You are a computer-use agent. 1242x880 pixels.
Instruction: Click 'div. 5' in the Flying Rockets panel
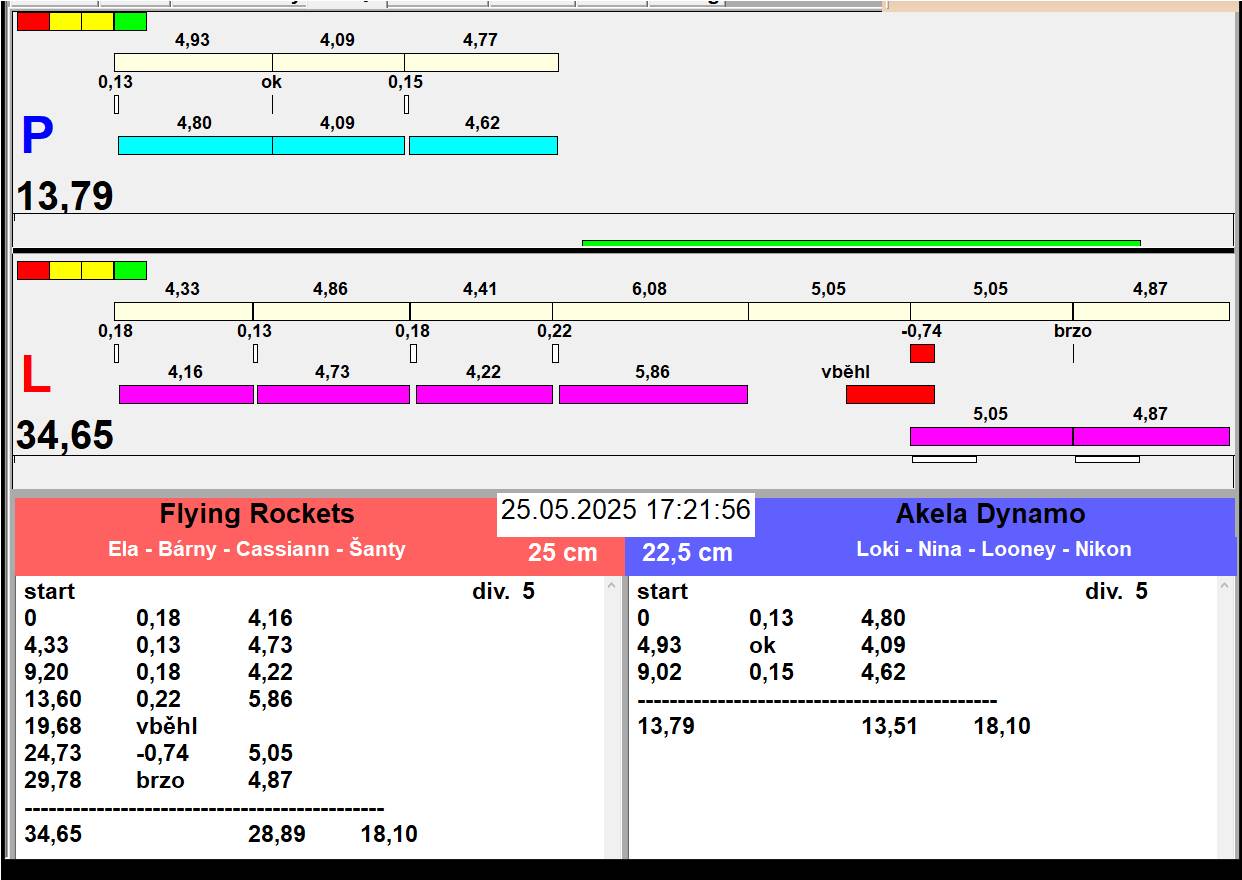[503, 591]
